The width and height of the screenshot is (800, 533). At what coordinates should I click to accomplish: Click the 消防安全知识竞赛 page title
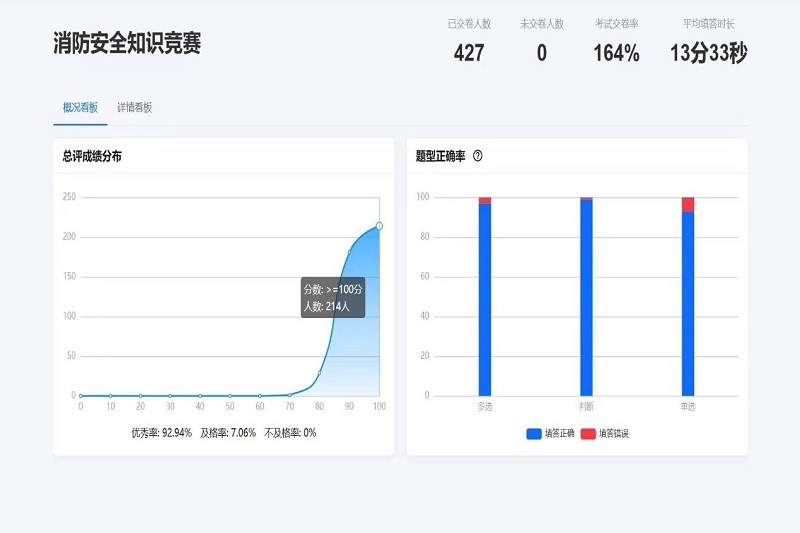click(x=127, y=43)
